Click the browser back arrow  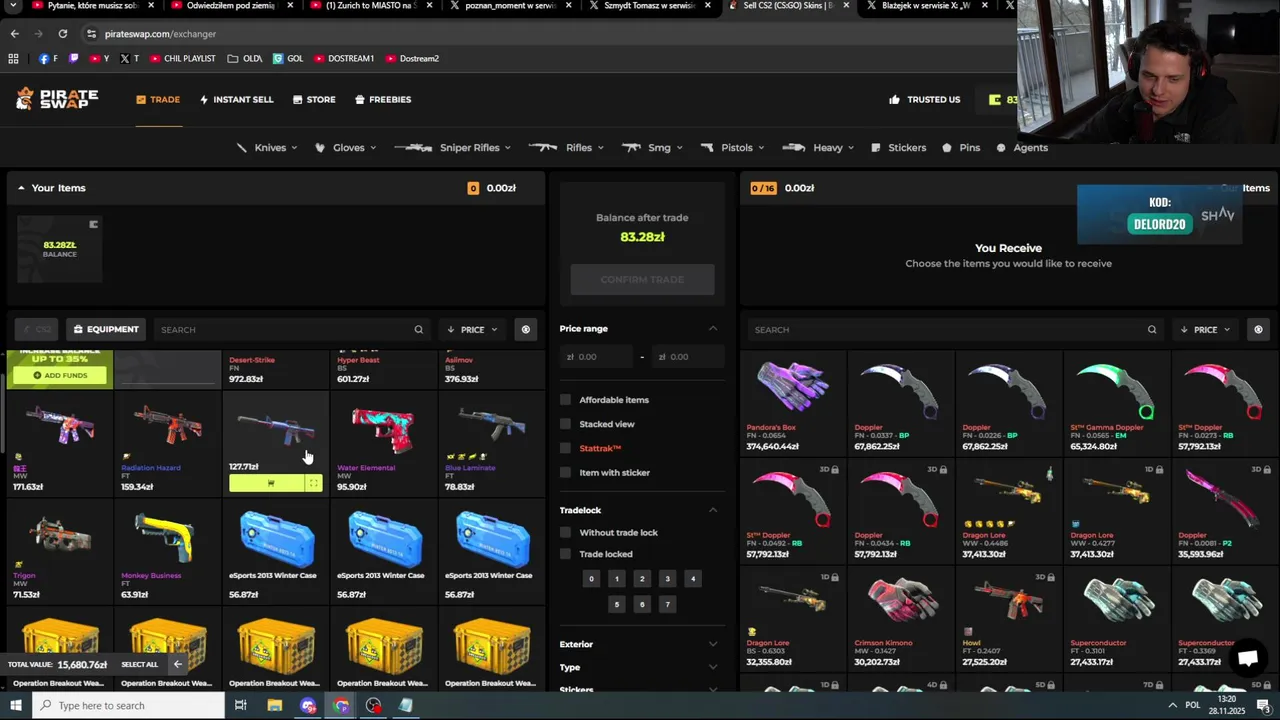pos(14,34)
